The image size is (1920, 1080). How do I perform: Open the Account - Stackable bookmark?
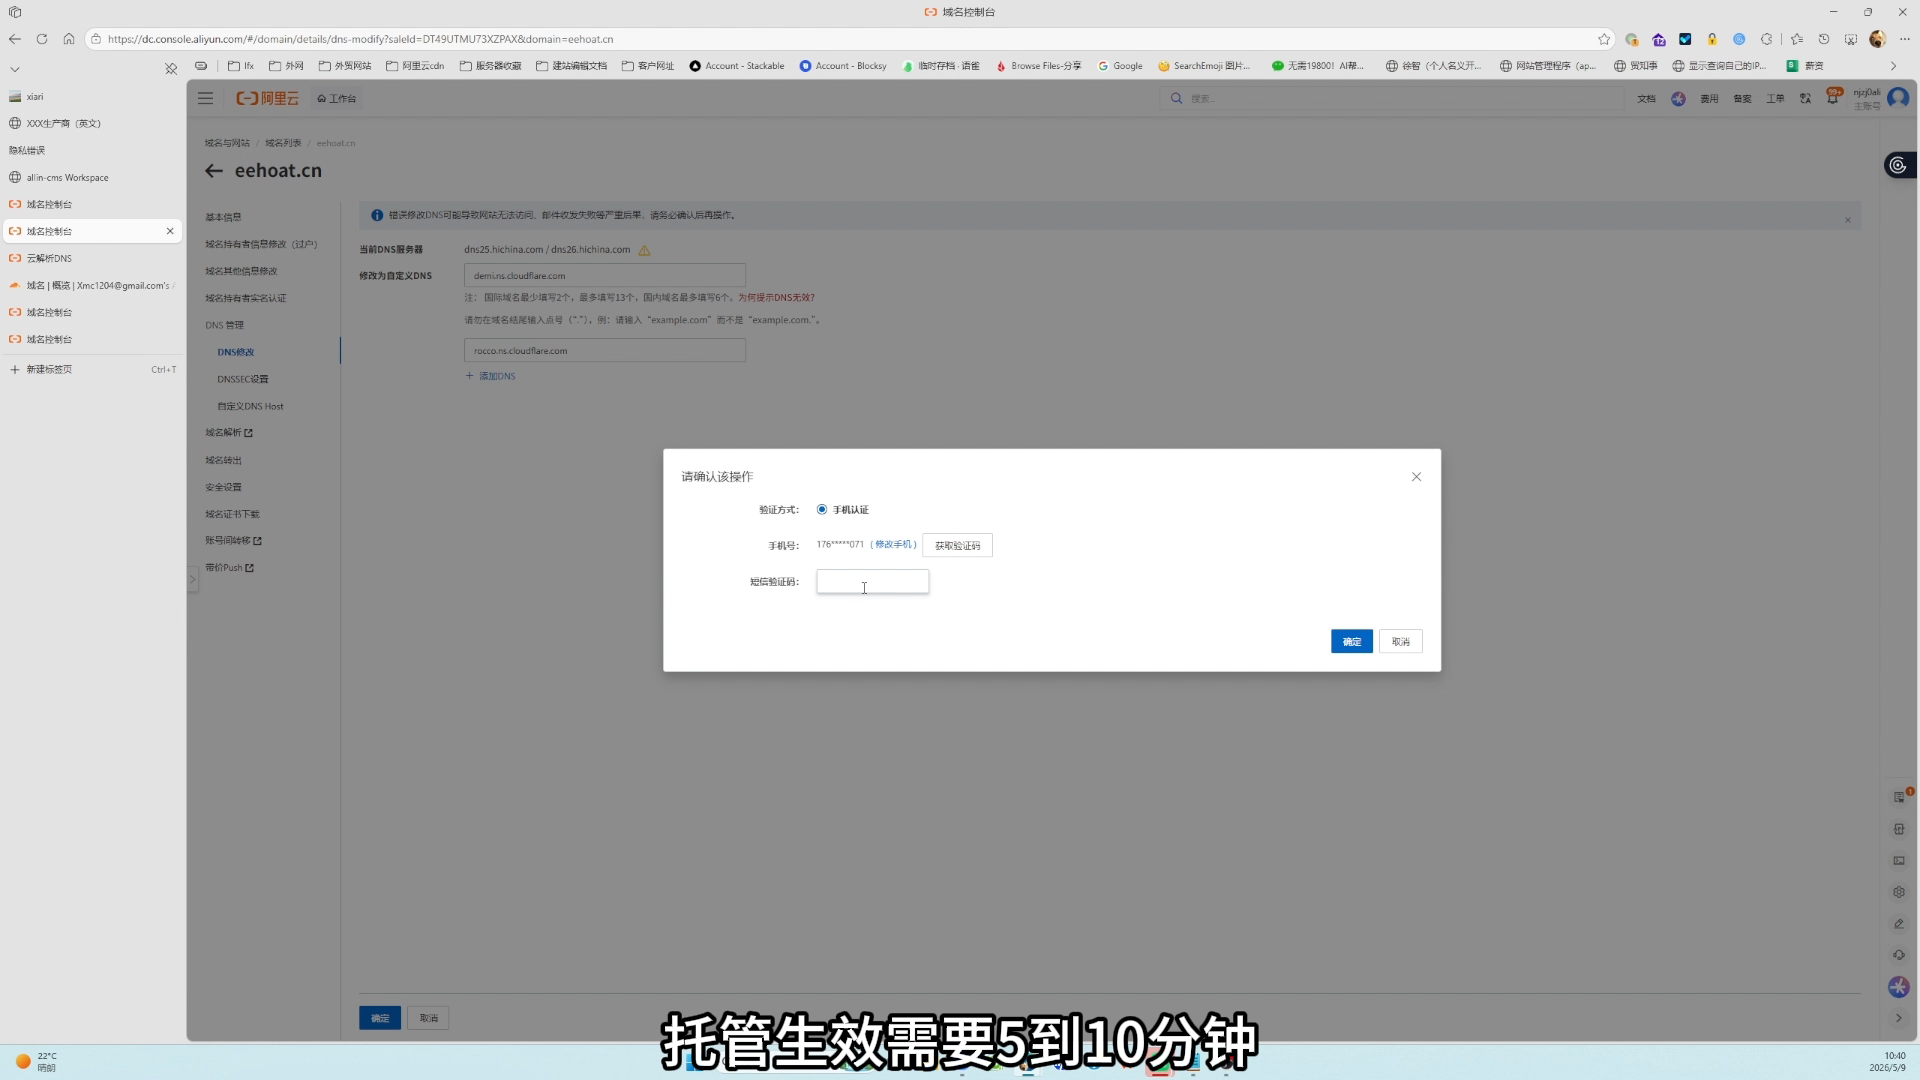737,66
